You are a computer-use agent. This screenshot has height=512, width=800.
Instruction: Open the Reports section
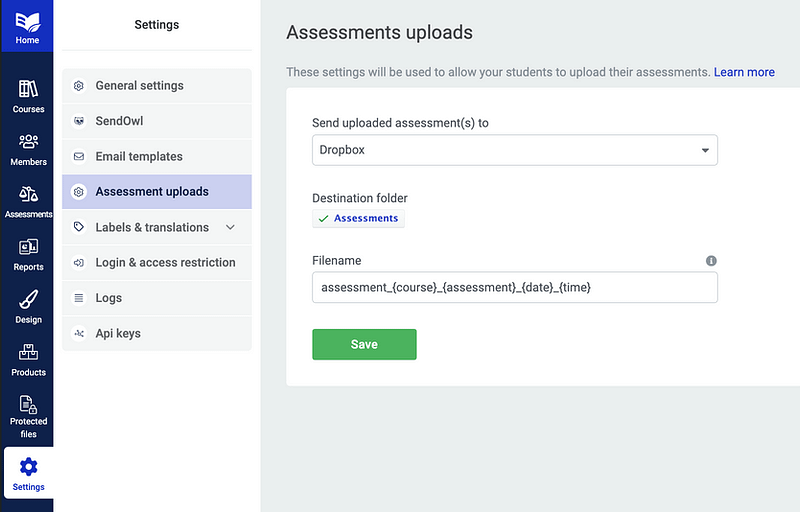[28, 247]
